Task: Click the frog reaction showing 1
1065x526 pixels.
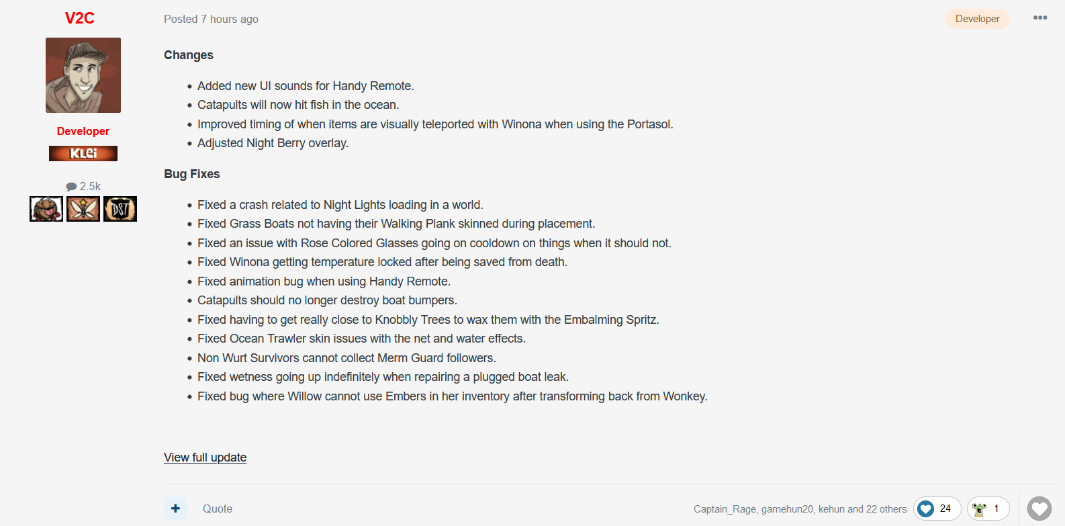Action: coord(987,508)
